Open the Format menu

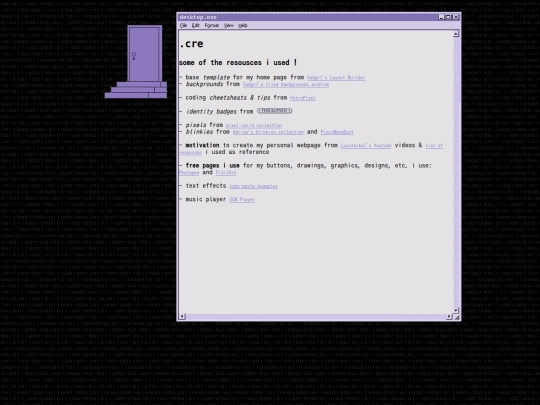212,25
